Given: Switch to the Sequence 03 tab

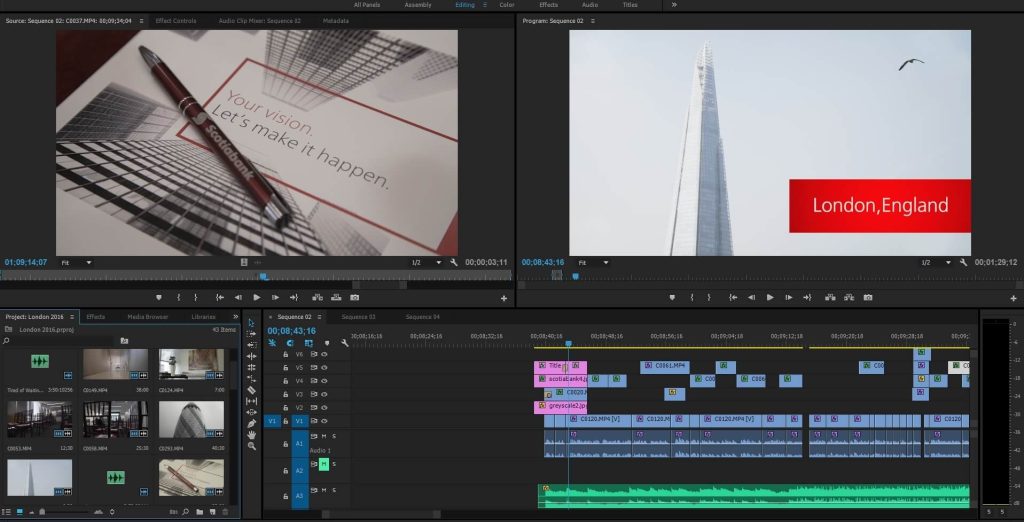Looking at the screenshot, I should [358, 317].
